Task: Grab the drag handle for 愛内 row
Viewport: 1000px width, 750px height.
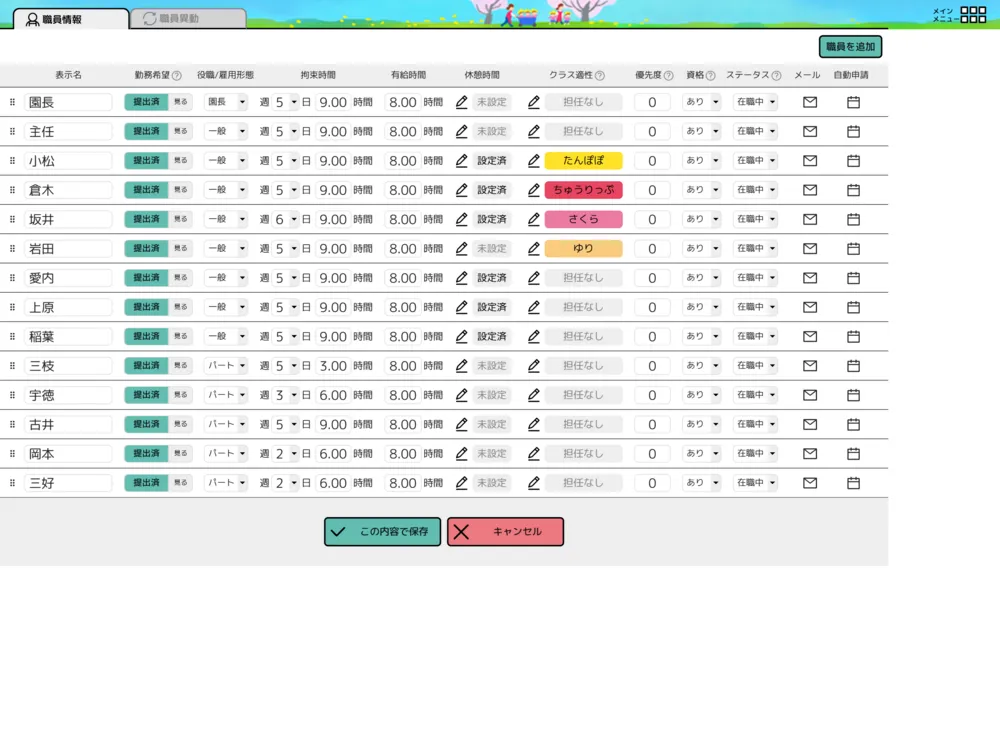Action: tap(12, 278)
